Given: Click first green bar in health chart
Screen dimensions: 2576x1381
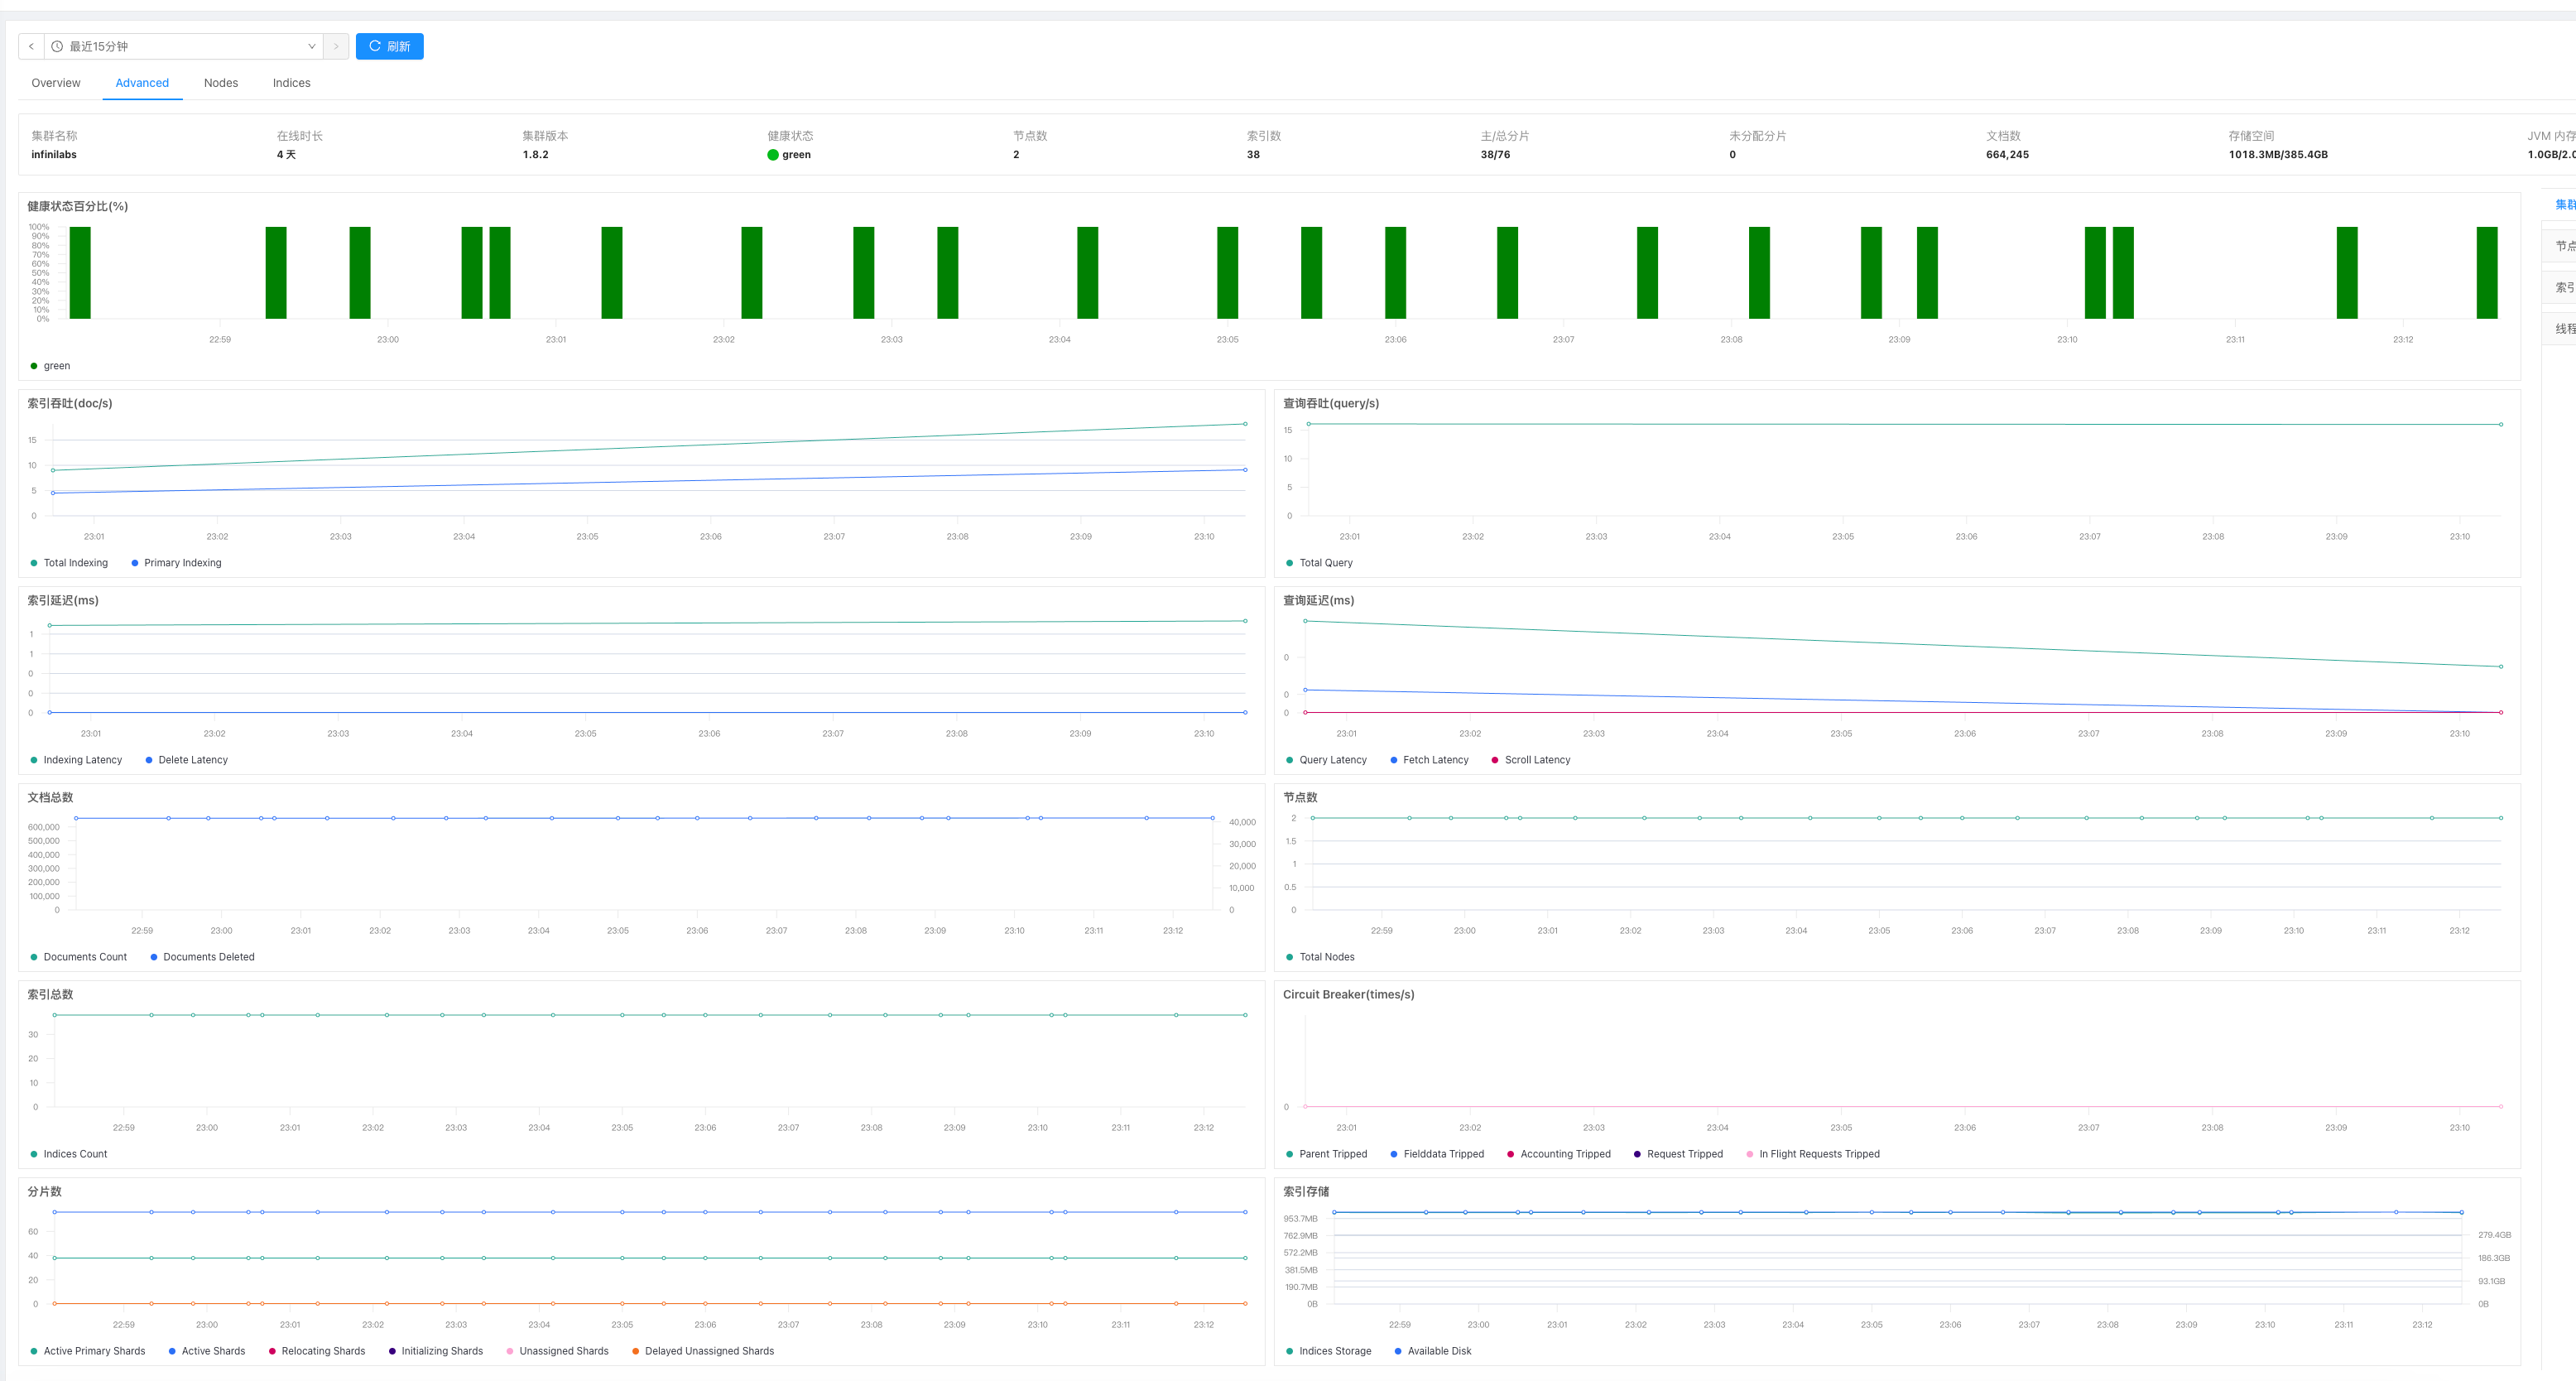Looking at the screenshot, I should (x=80, y=272).
